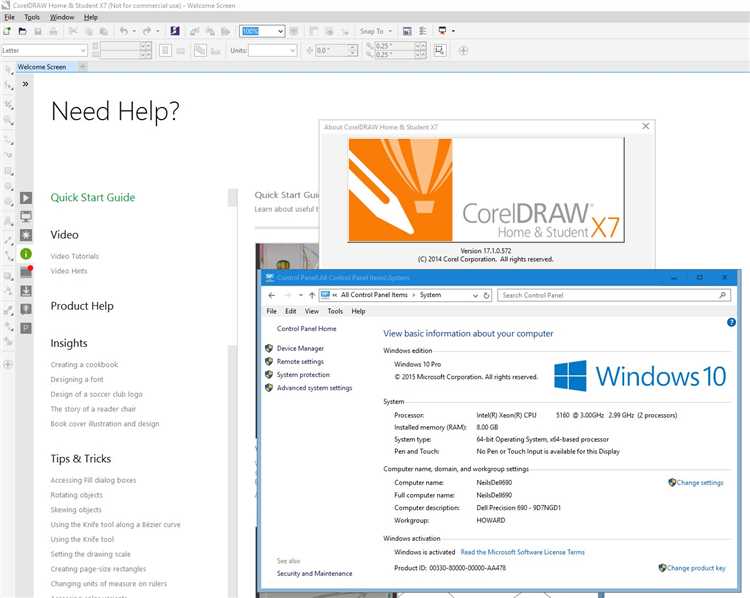Open the Workspace monitor icon in sidebar
The width and height of the screenshot is (750, 598).
(26, 217)
